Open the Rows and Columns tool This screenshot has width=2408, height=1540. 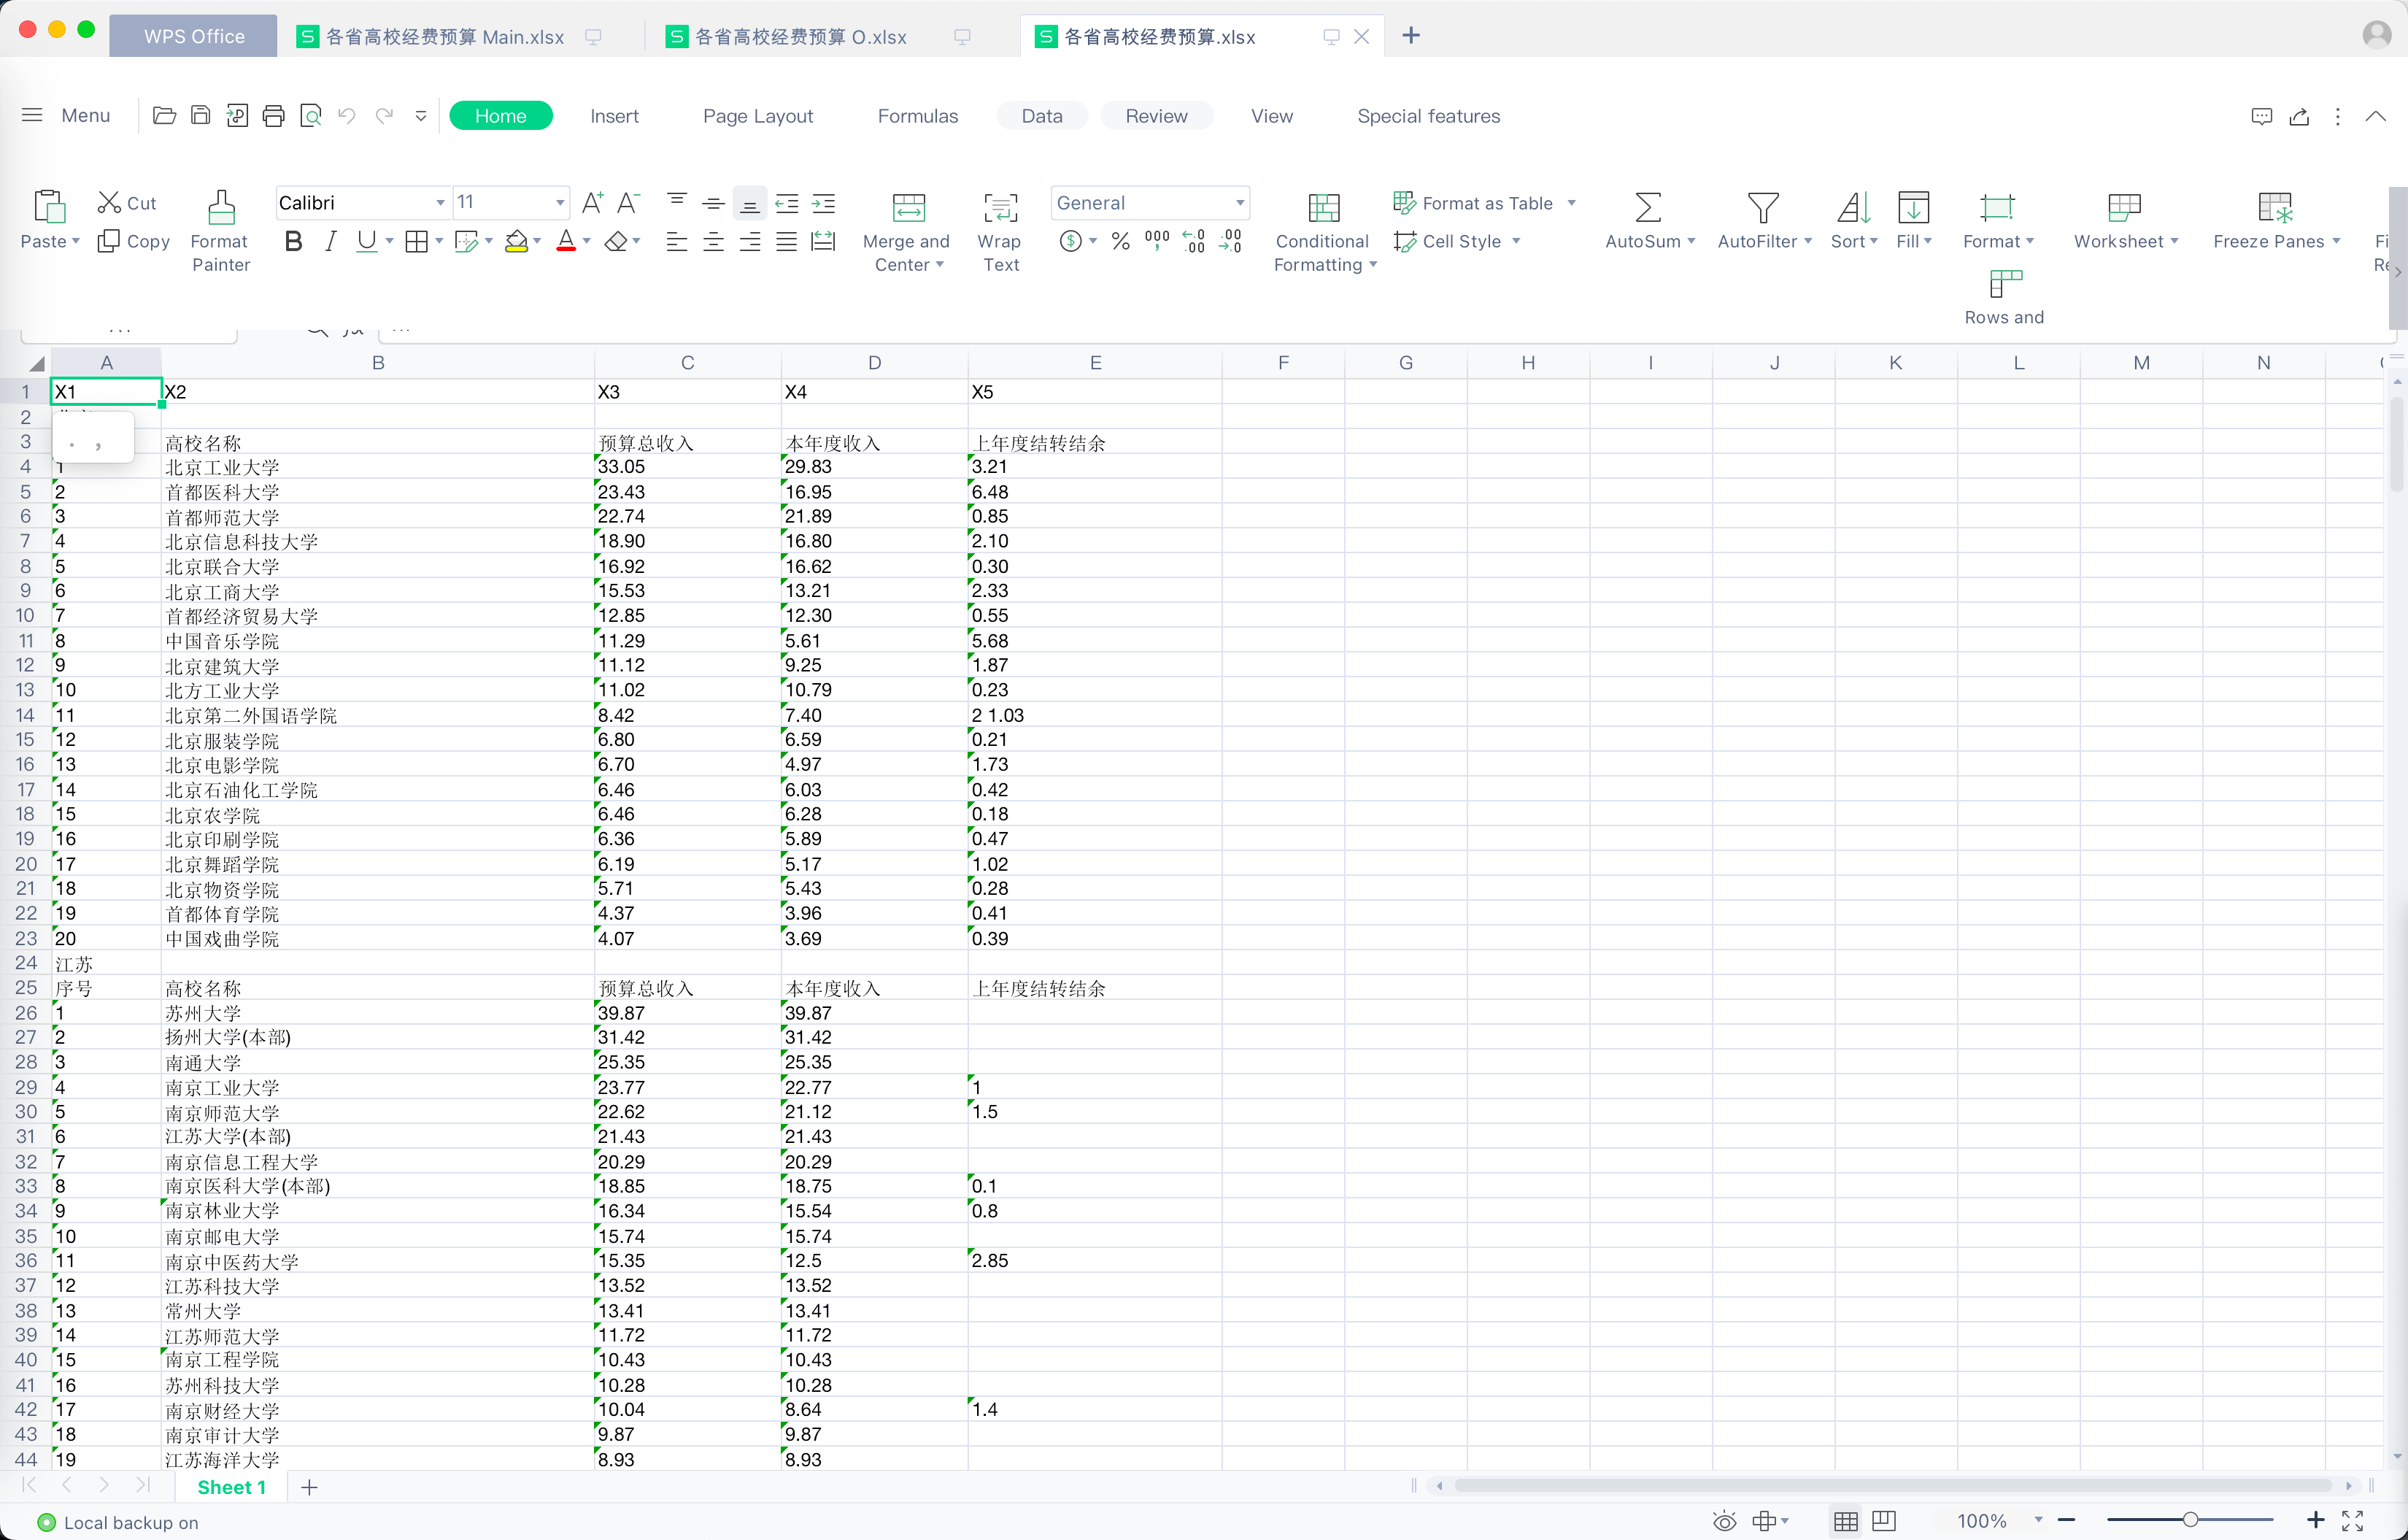tap(2005, 296)
